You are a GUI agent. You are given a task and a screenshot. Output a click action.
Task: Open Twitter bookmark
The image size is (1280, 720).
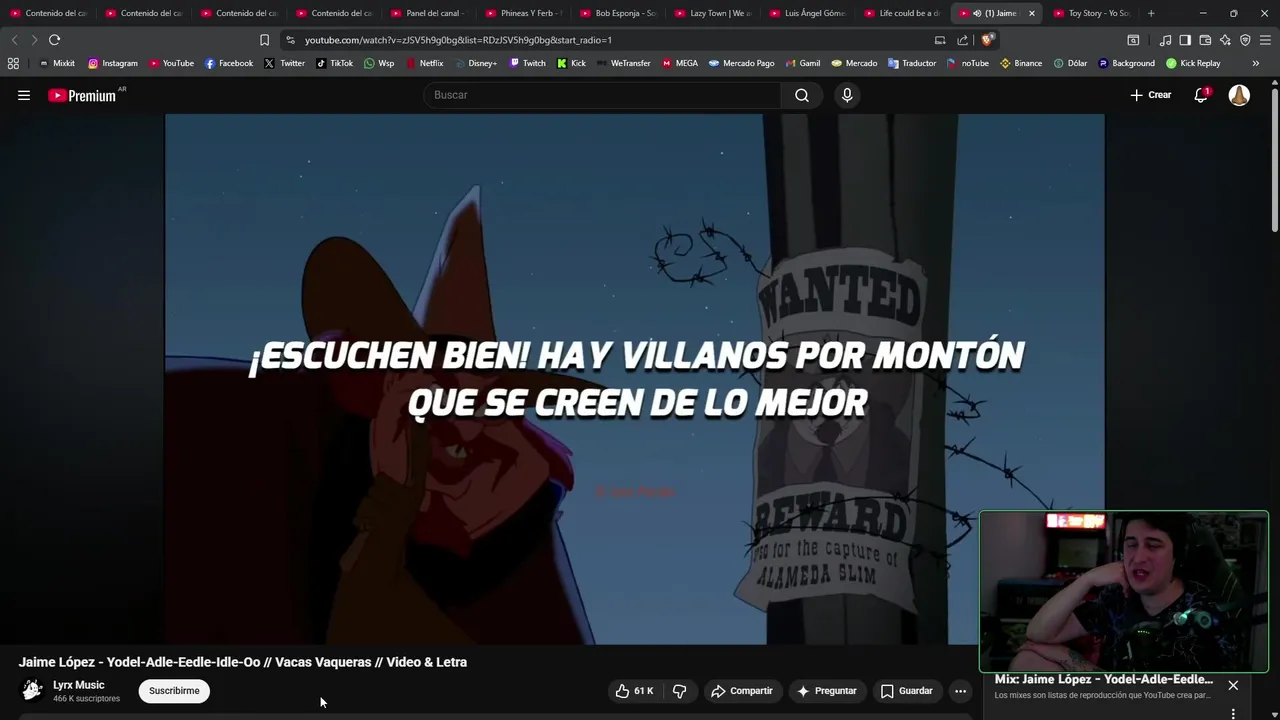[x=284, y=63]
